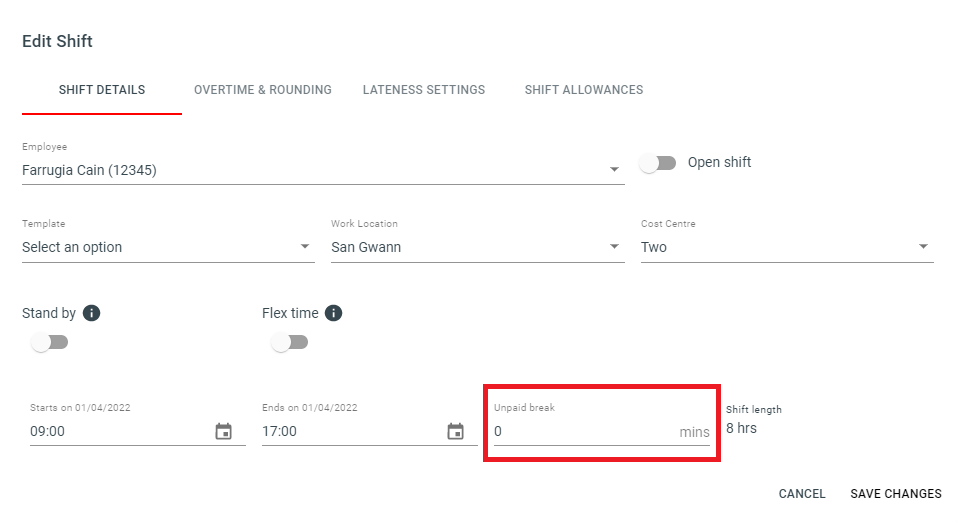
Task: Enable the Flex time toggle
Action: point(289,342)
